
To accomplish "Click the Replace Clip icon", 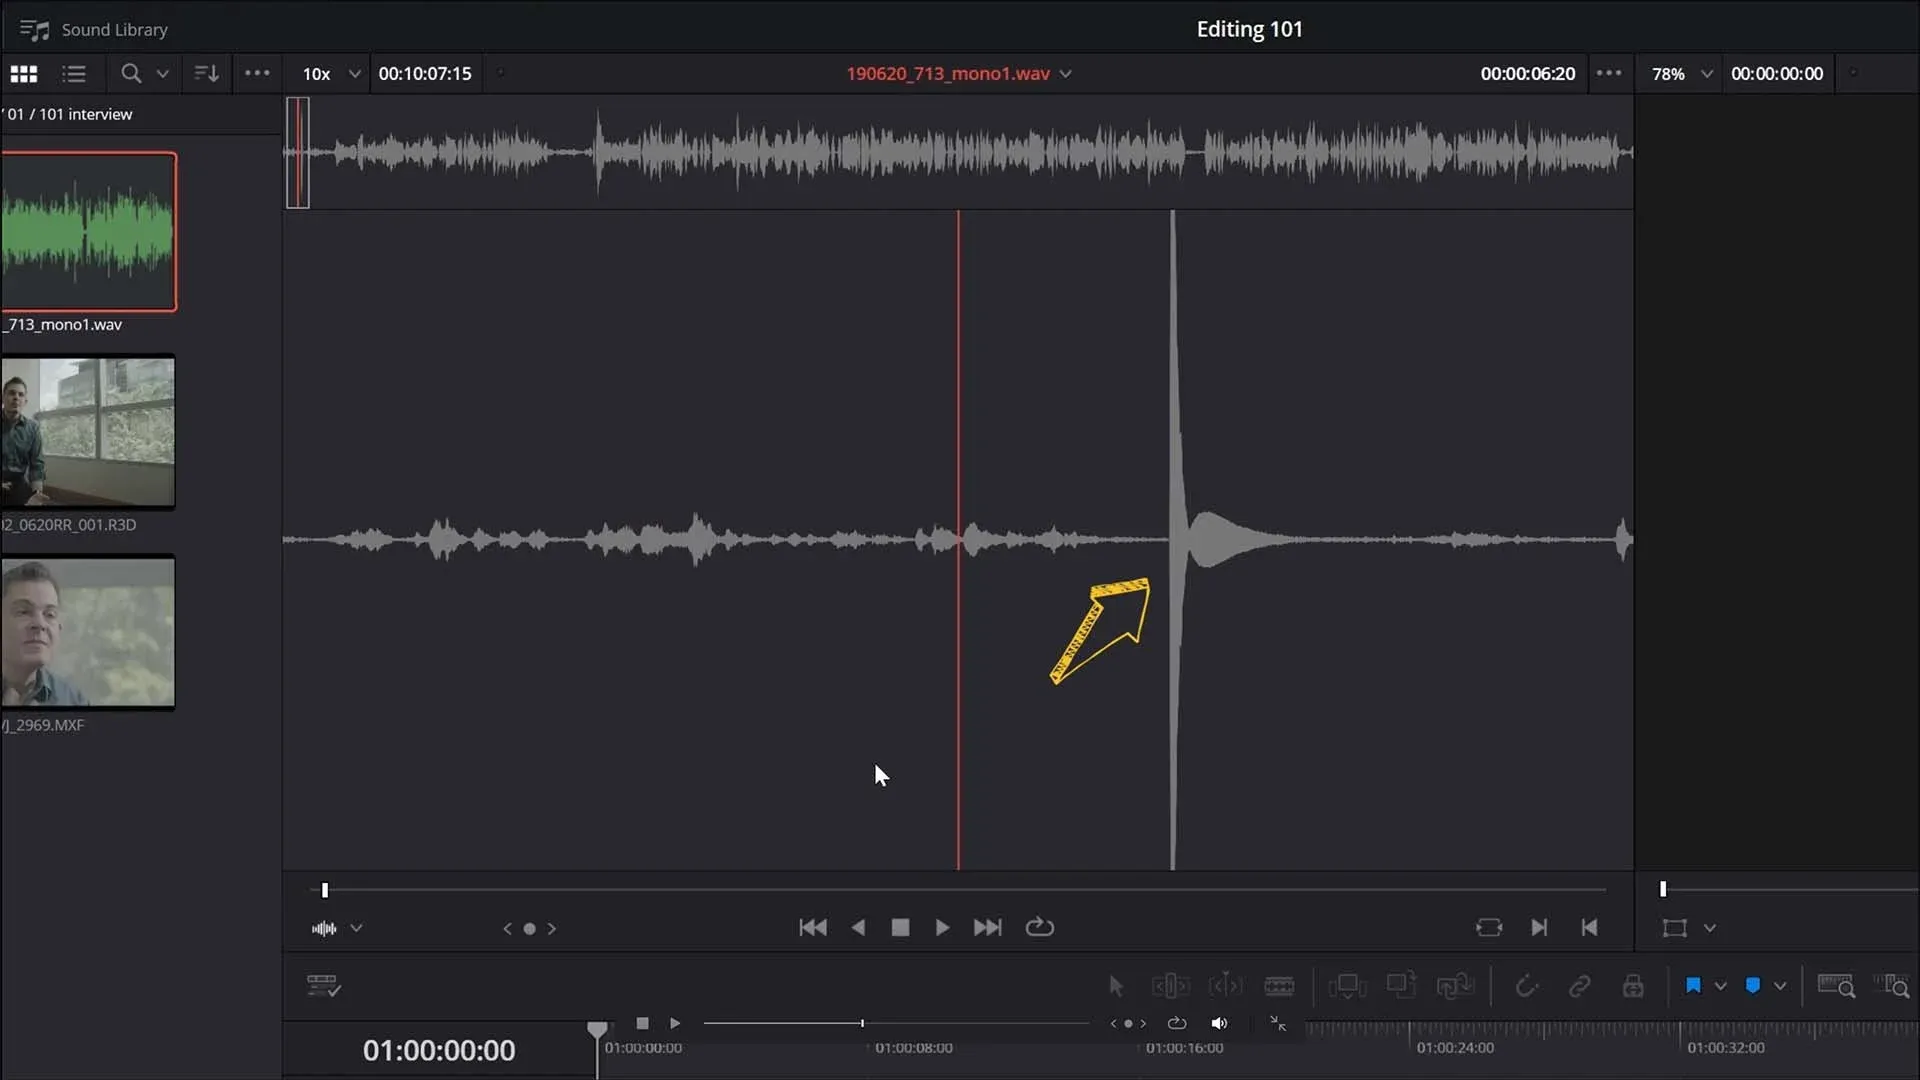I will tap(1455, 986).
